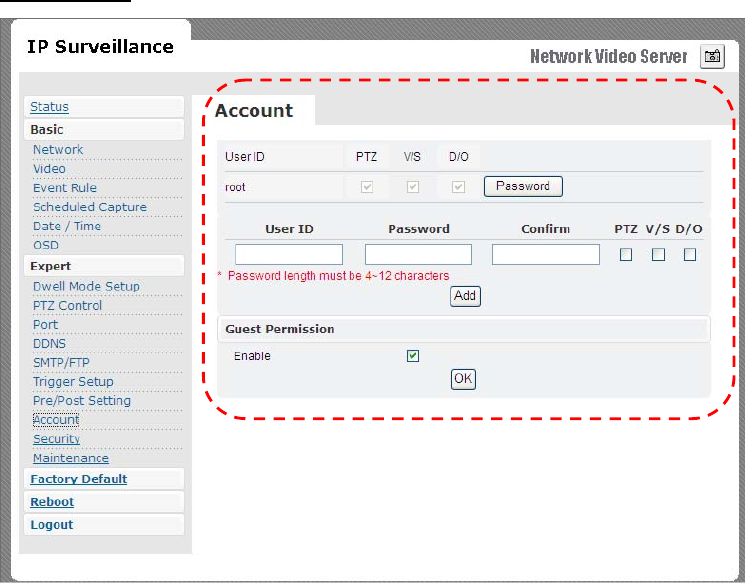
Task: Go to PTZ Control page
Action: [67, 306]
